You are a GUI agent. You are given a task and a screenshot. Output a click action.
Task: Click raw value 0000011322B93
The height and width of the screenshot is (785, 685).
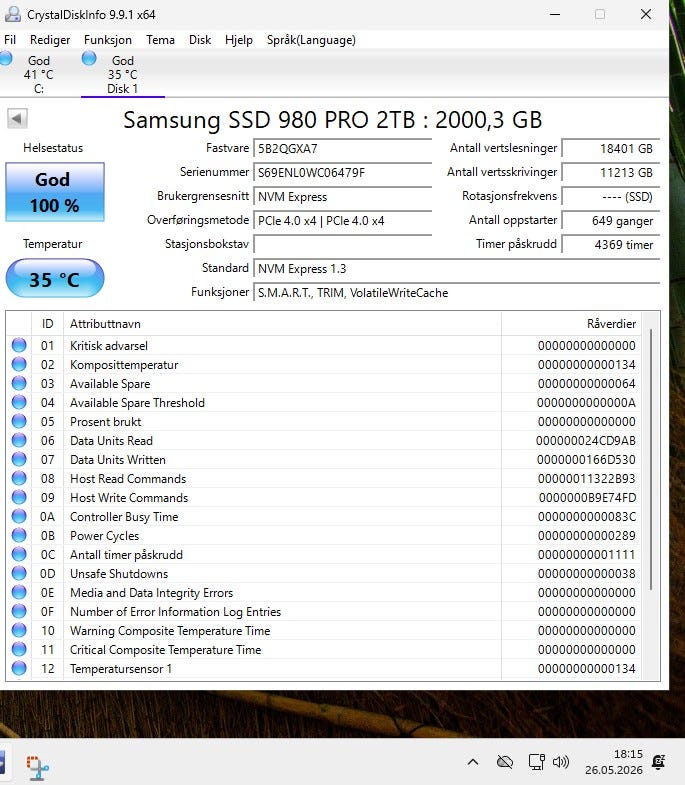click(x=587, y=479)
